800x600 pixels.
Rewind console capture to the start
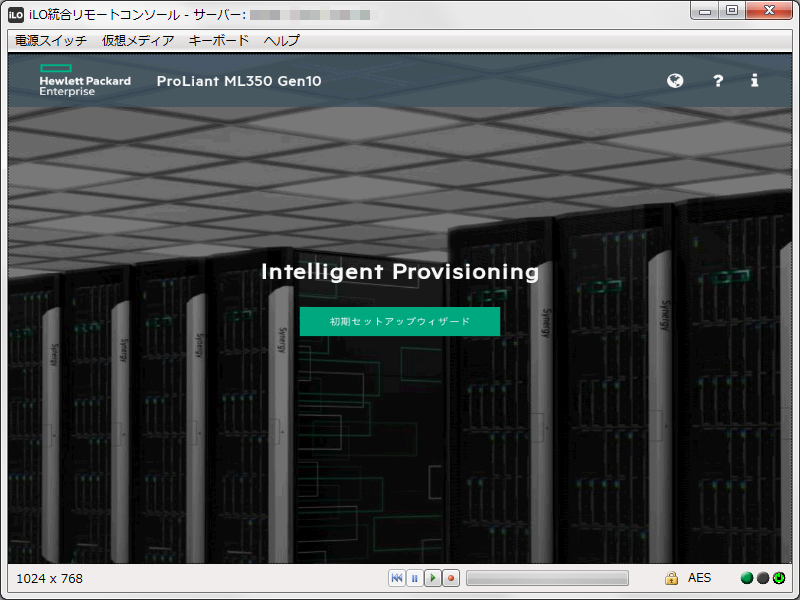click(396, 578)
